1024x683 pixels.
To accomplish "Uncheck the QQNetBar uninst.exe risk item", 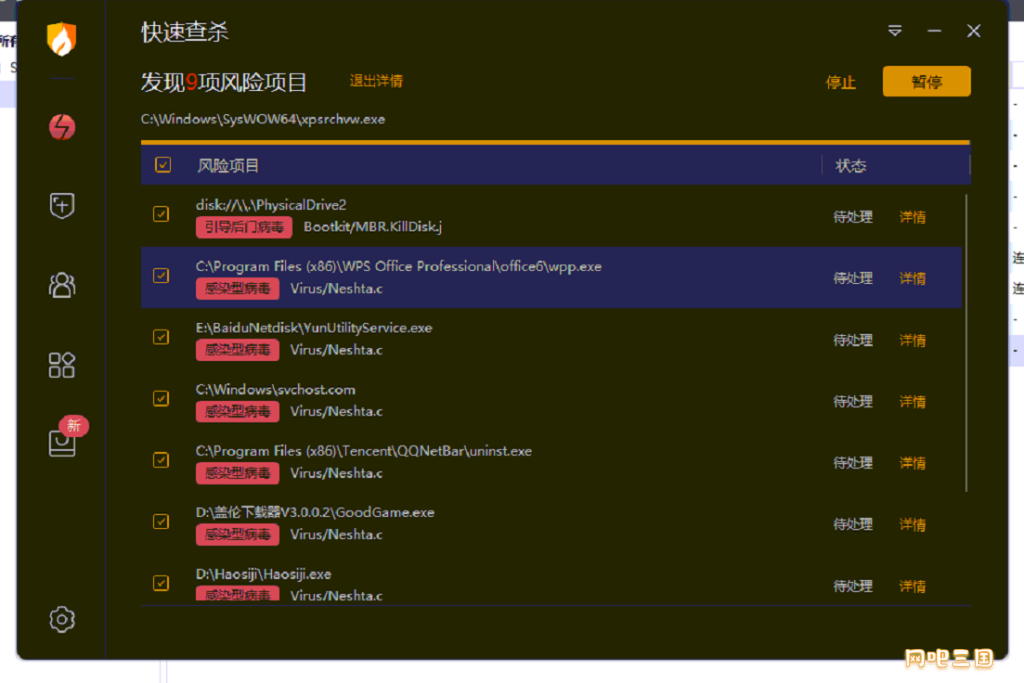I will 161,460.
